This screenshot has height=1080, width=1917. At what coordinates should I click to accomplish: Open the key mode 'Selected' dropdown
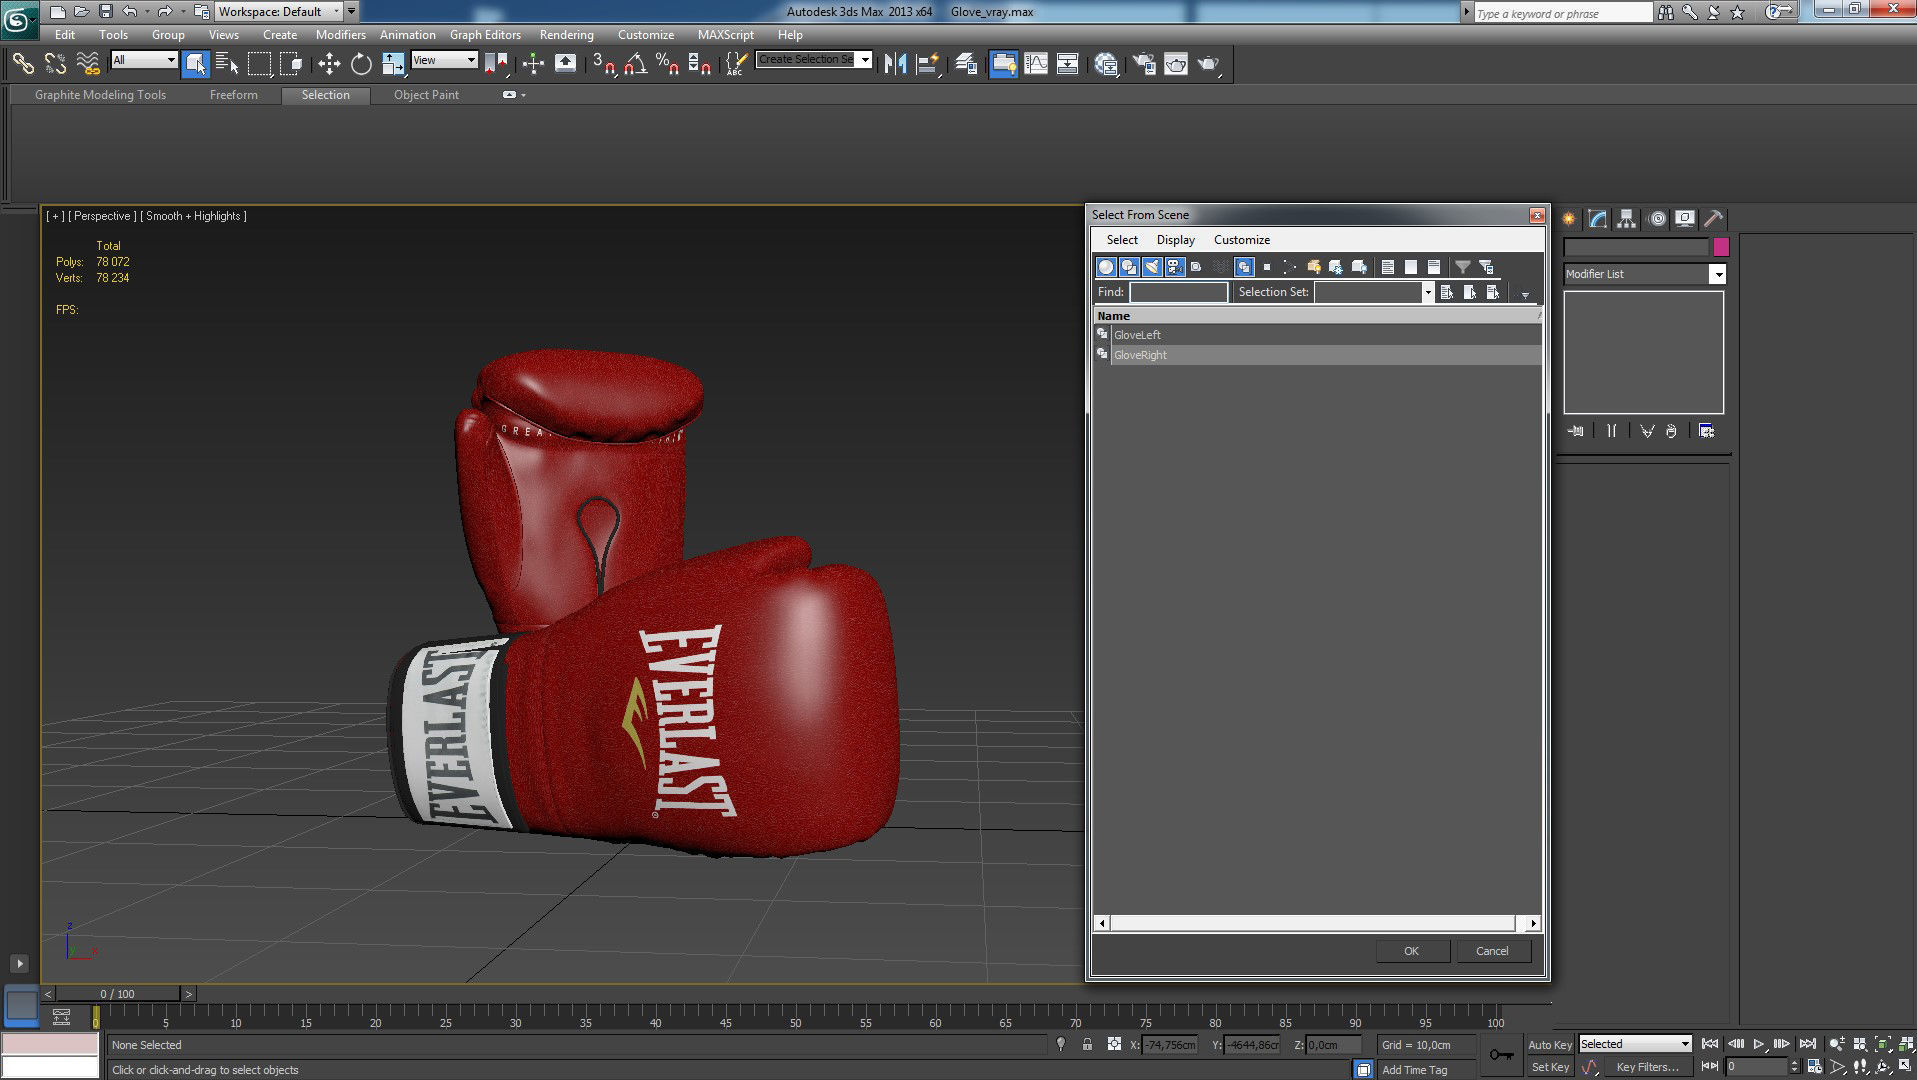[1635, 1044]
